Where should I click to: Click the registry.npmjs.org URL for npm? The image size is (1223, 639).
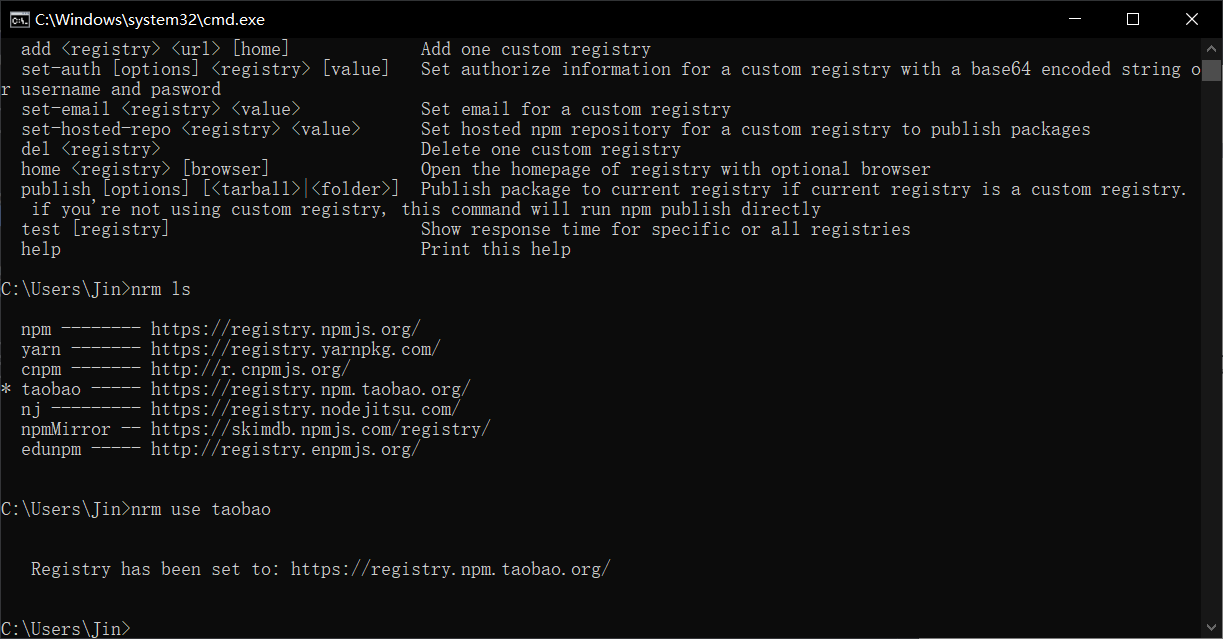coord(285,329)
